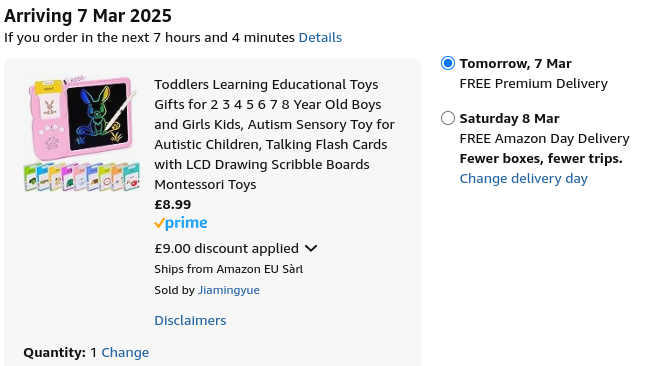
Task: Click the Arriving 7 Mar 2025 heading
Action: click(88, 16)
